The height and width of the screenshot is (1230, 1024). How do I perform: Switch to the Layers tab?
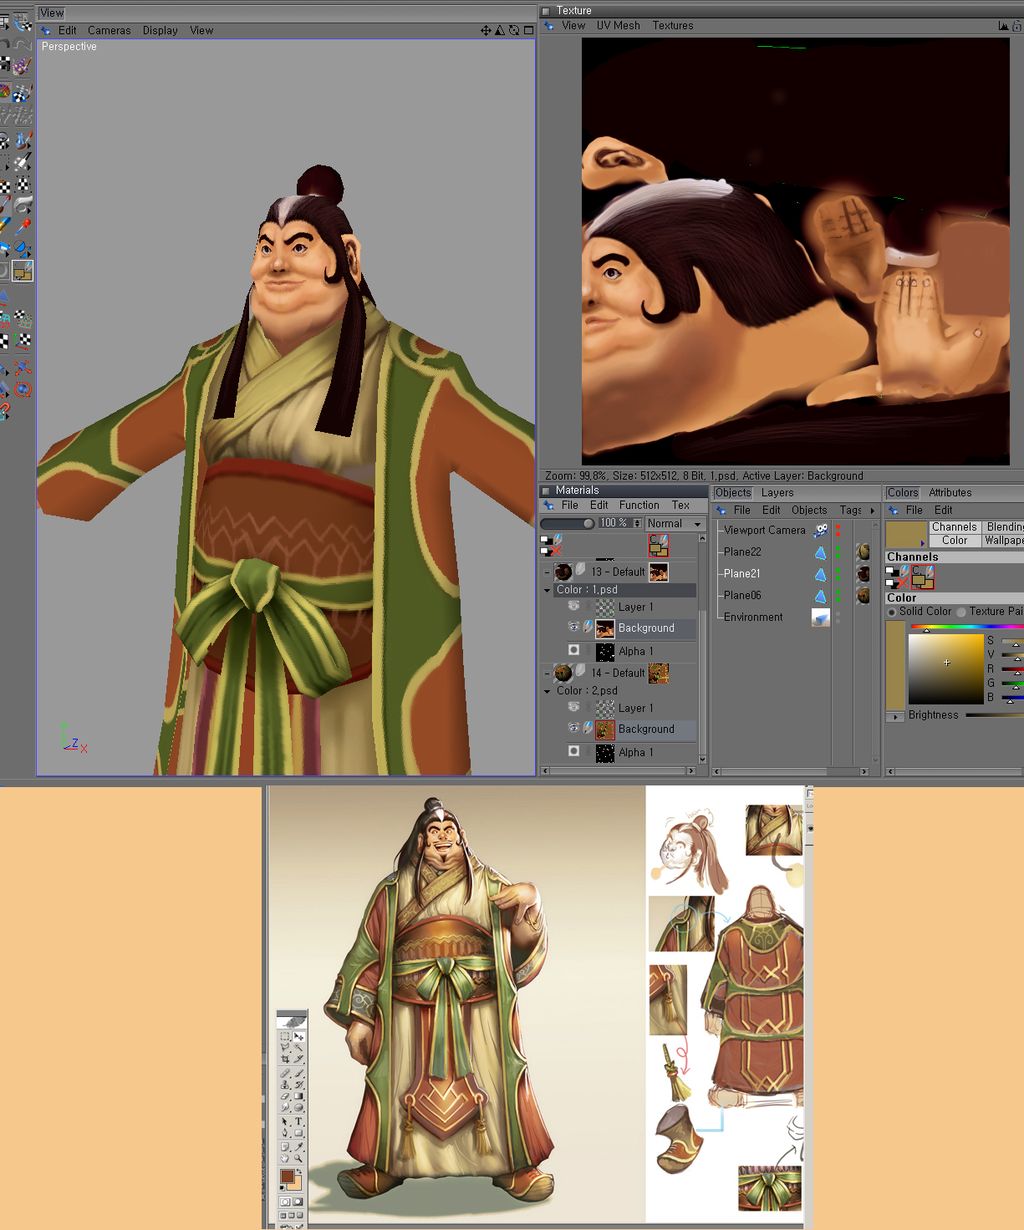coord(777,492)
